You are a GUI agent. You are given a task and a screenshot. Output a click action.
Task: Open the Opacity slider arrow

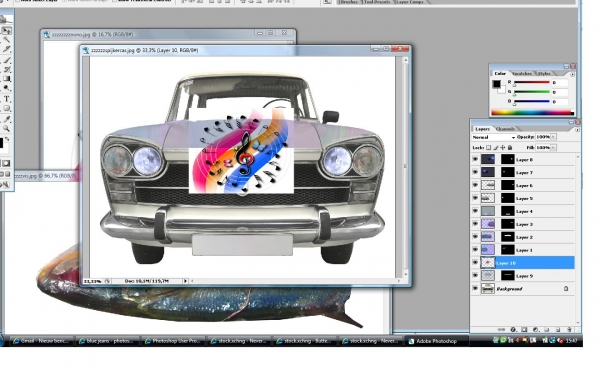pyautogui.click(x=553, y=137)
